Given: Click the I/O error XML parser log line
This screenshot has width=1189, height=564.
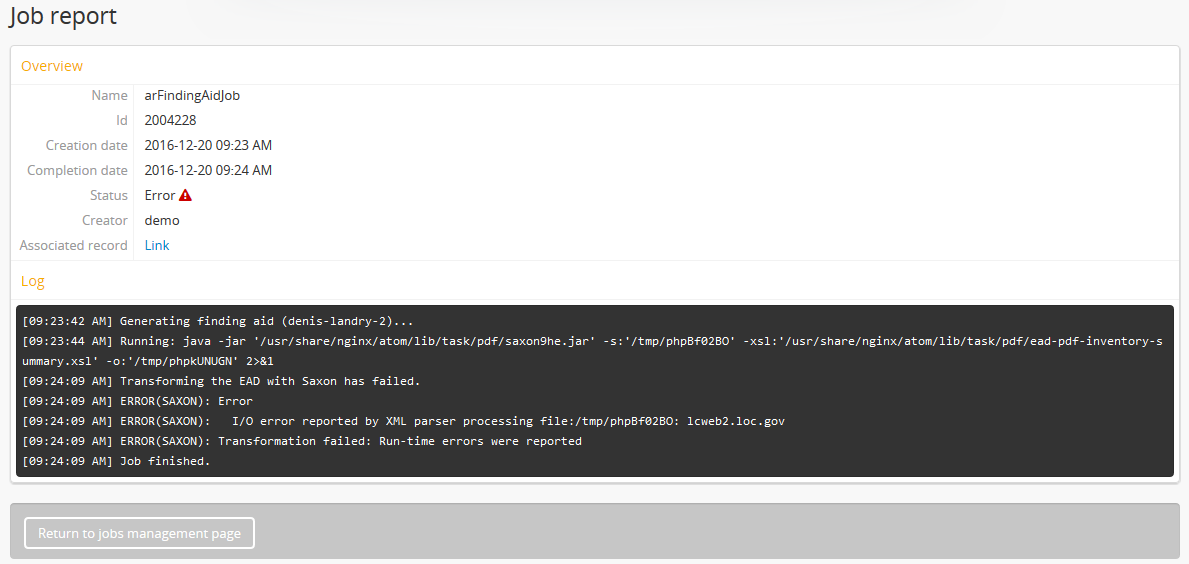Looking at the screenshot, I should [x=403, y=421].
